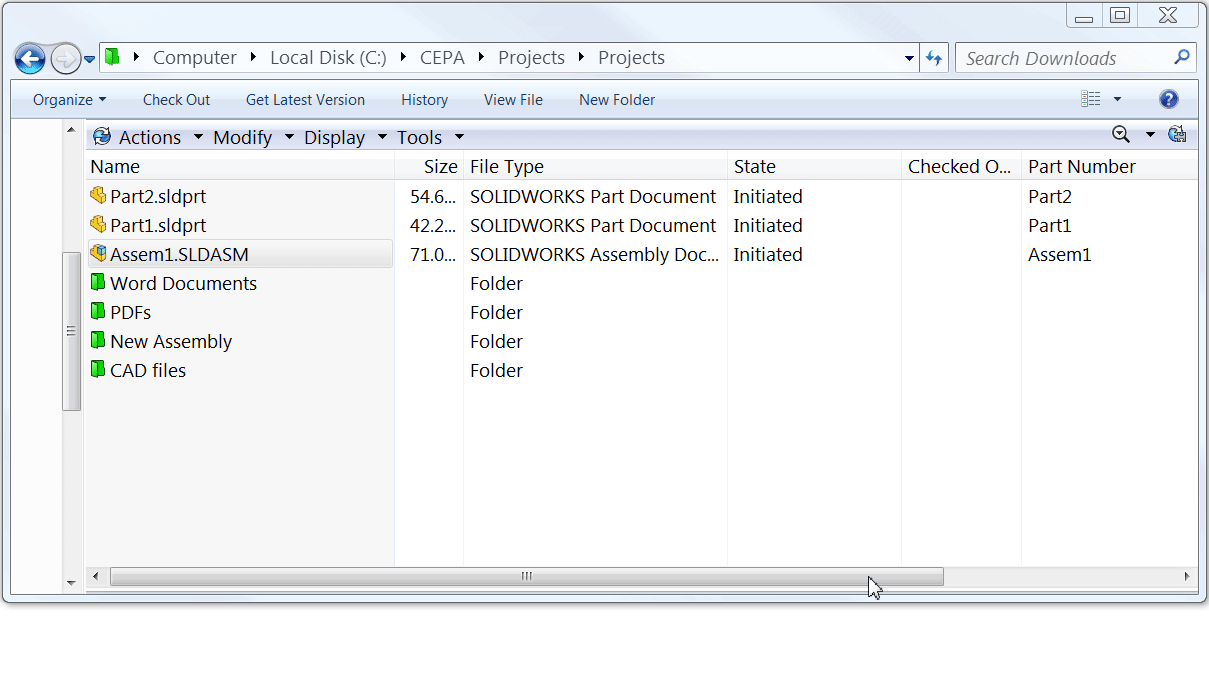Select the Assem1.SLDASM assembly icon
The height and width of the screenshot is (687, 1209).
98,253
